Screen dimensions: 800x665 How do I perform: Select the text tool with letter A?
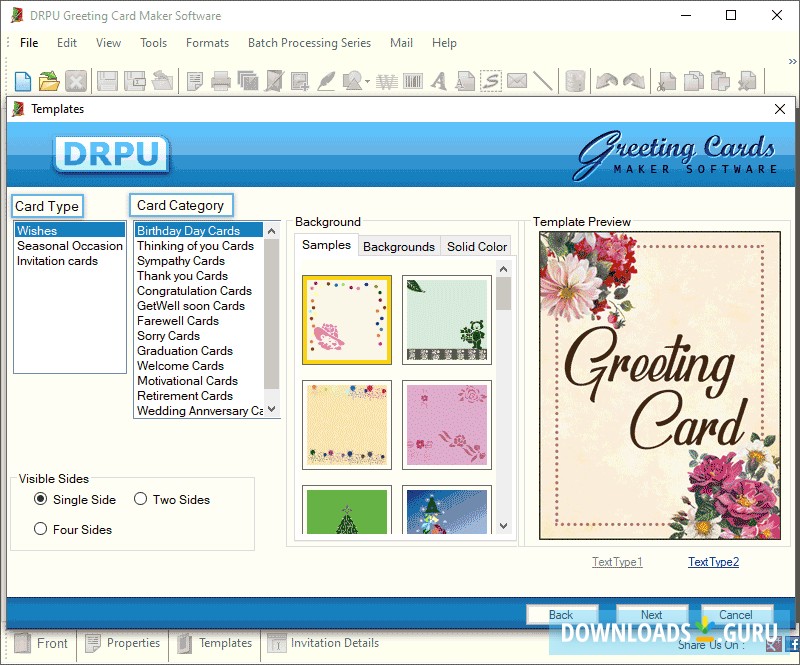tap(437, 81)
